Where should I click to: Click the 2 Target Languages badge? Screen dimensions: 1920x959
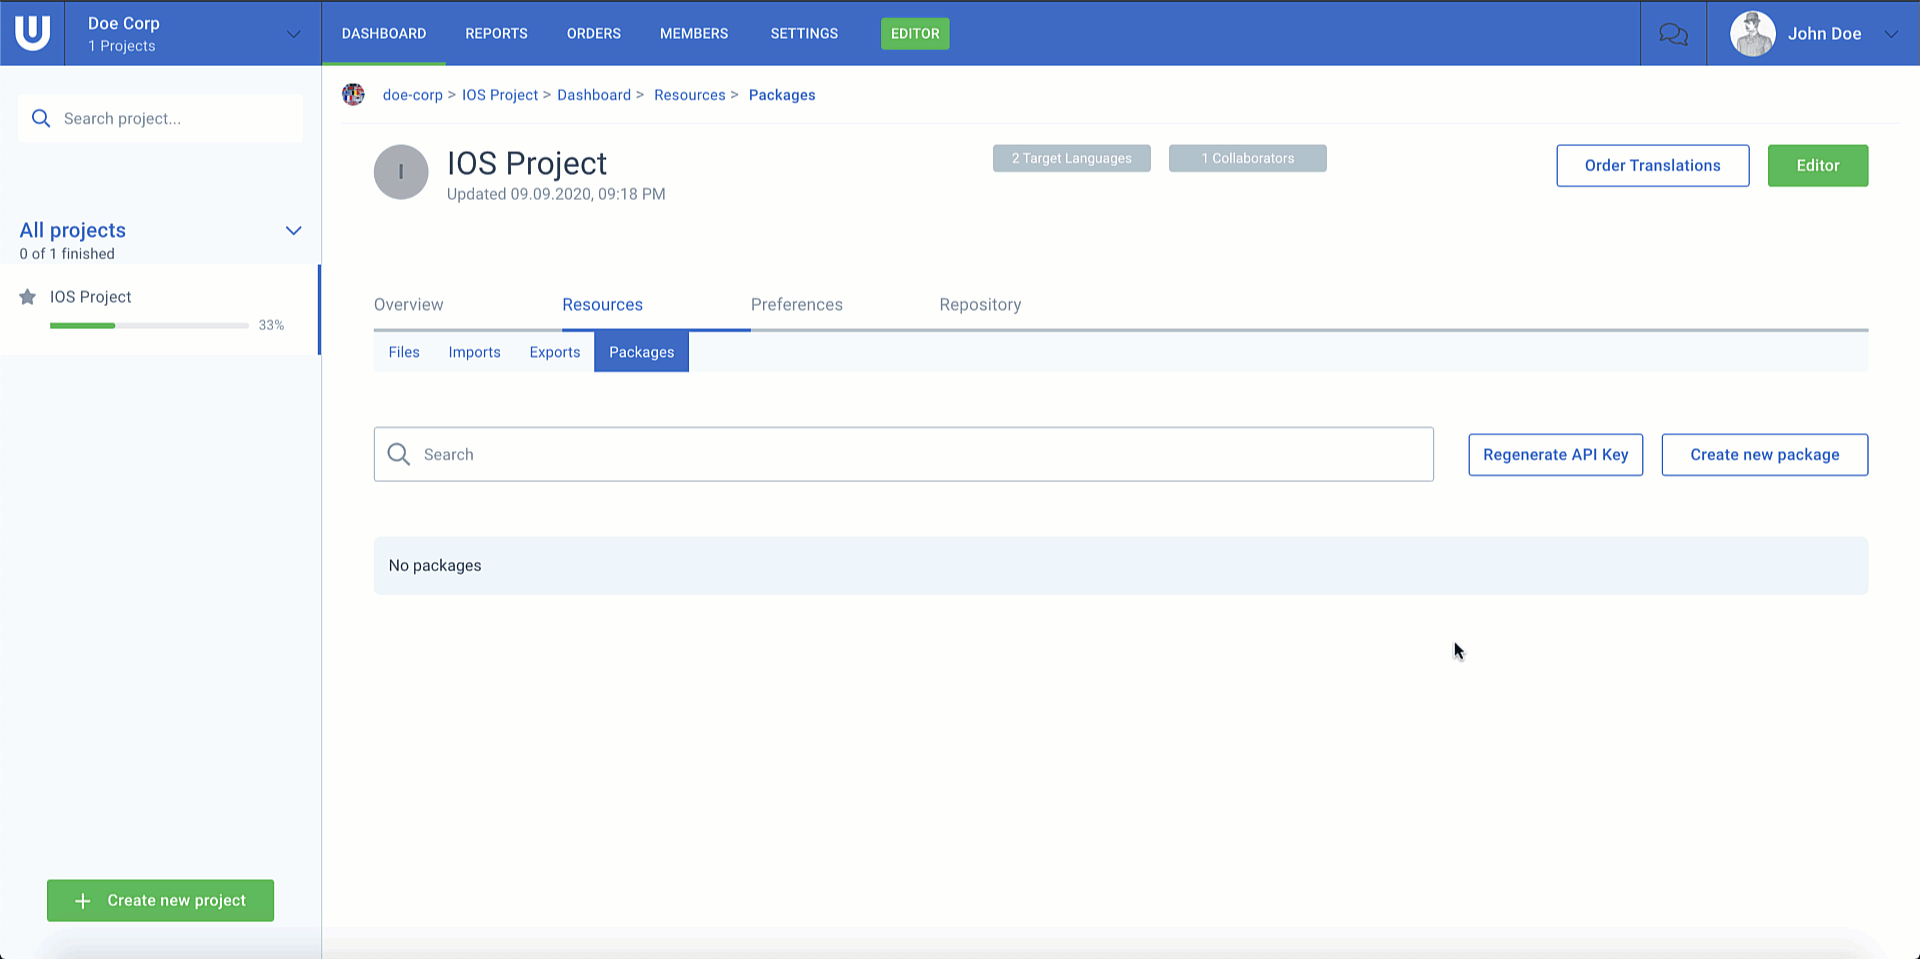point(1072,158)
